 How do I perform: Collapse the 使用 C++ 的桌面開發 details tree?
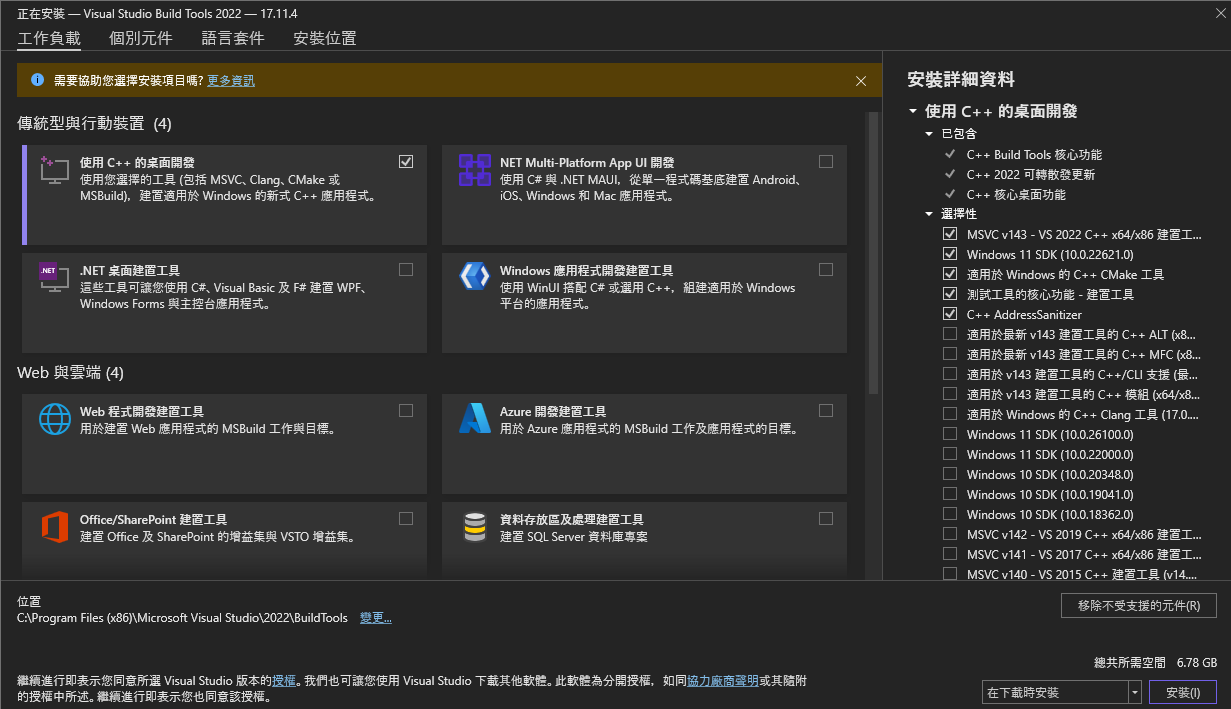(x=913, y=112)
